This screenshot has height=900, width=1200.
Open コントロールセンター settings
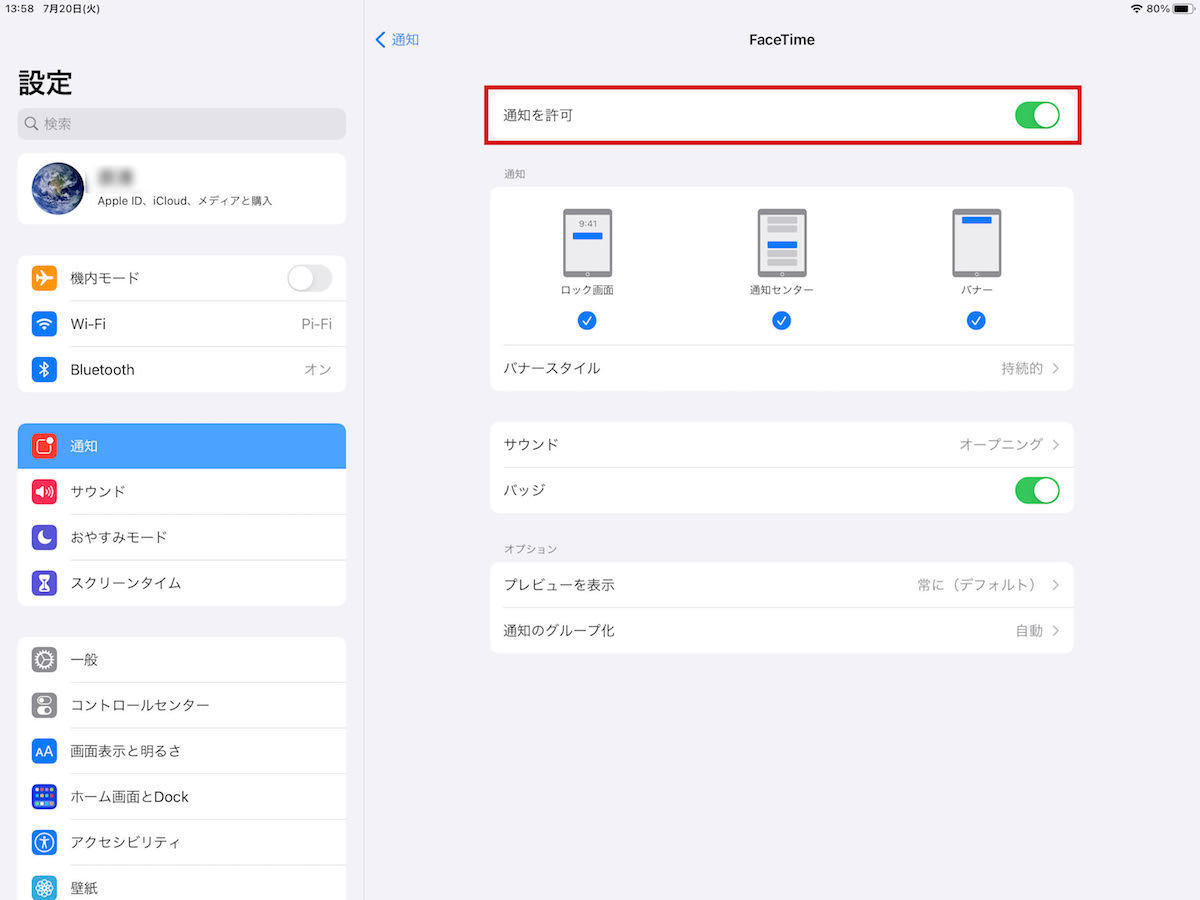point(182,705)
